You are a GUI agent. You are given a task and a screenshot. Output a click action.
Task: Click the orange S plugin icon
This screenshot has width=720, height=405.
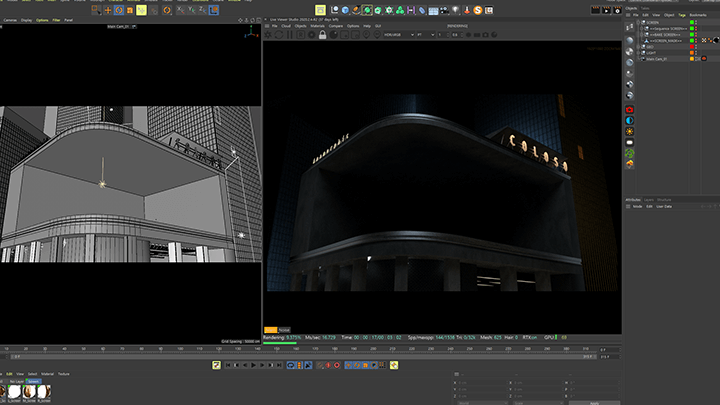(478, 10)
